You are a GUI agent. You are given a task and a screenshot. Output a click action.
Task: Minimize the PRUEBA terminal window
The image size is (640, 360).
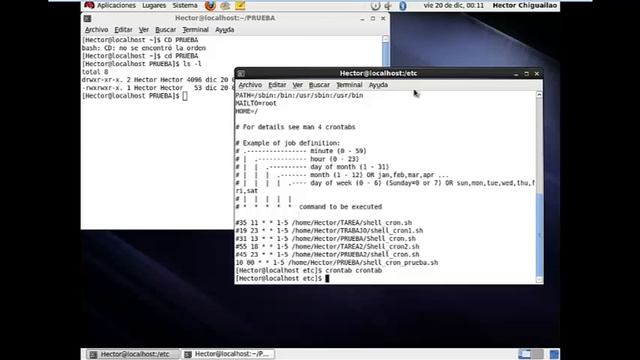(362, 19)
